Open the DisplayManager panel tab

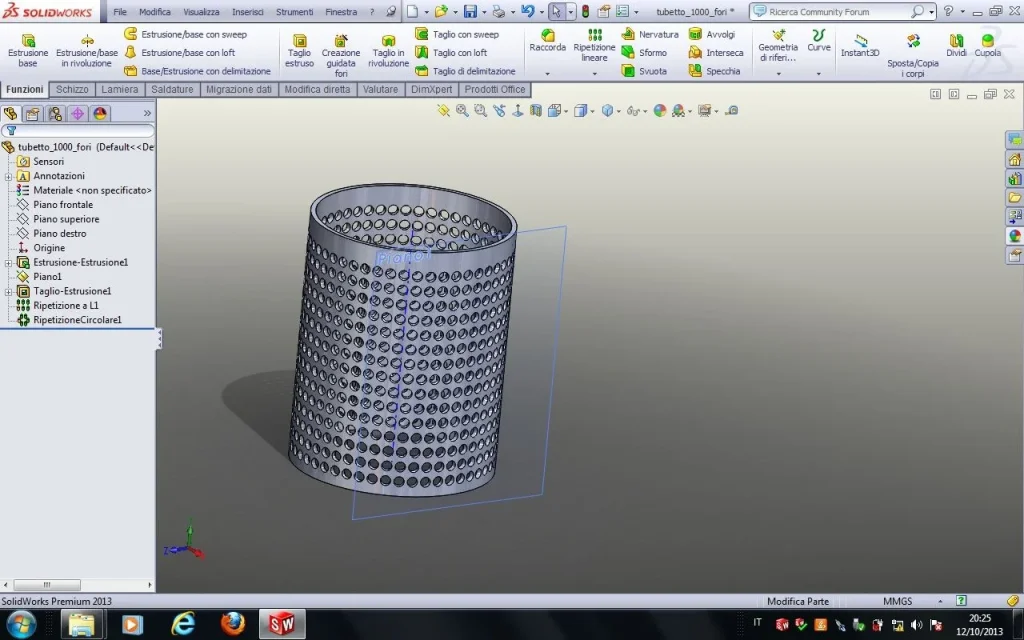pos(99,114)
